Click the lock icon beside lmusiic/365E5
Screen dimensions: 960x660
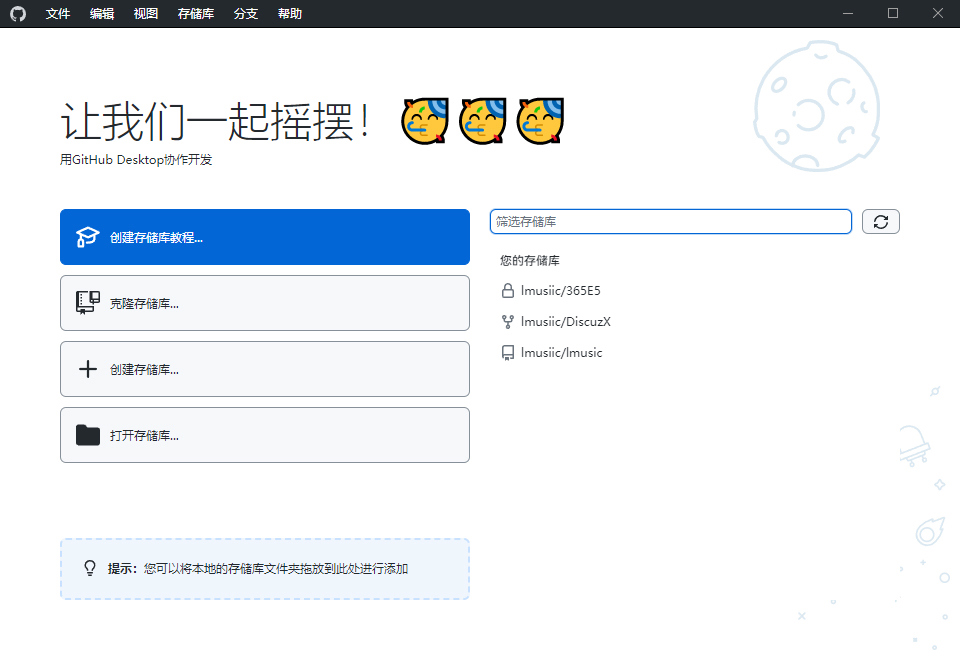[x=508, y=291]
